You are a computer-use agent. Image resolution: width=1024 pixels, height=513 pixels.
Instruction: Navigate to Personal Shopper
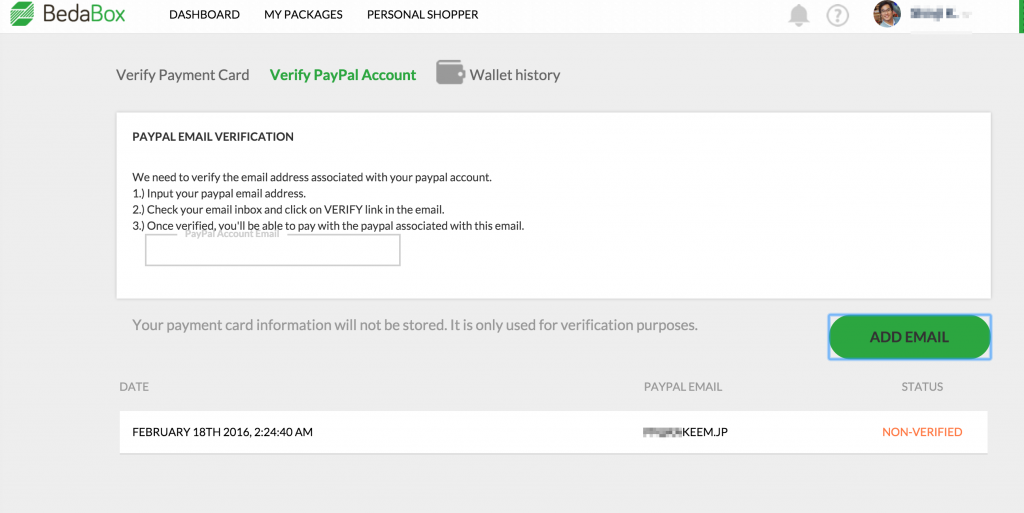coord(422,15)
